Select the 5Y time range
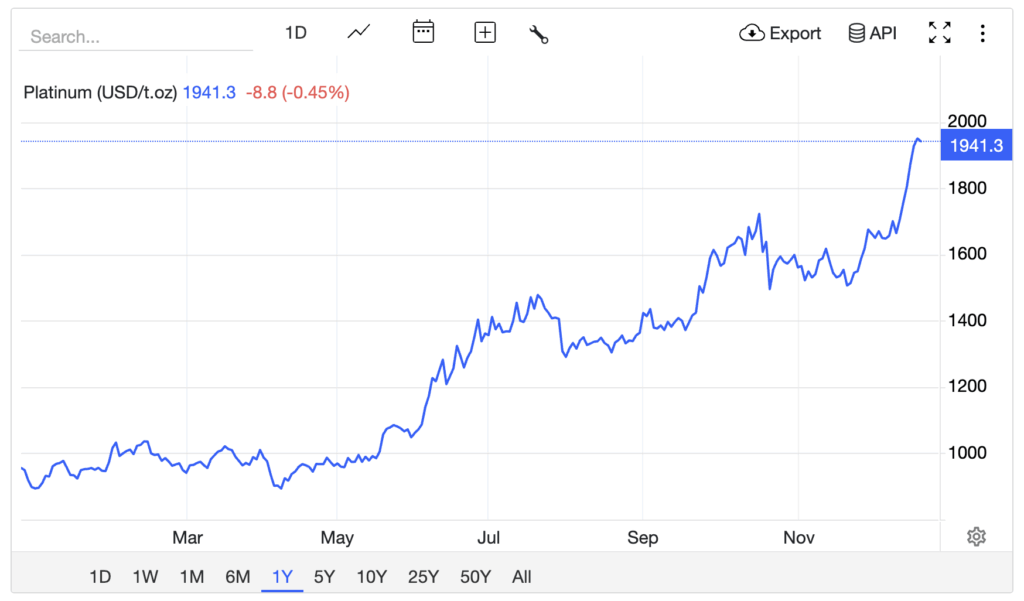The height and width of the screenshot is (601, 1024). pyautogui.click(x=324, y=576)
